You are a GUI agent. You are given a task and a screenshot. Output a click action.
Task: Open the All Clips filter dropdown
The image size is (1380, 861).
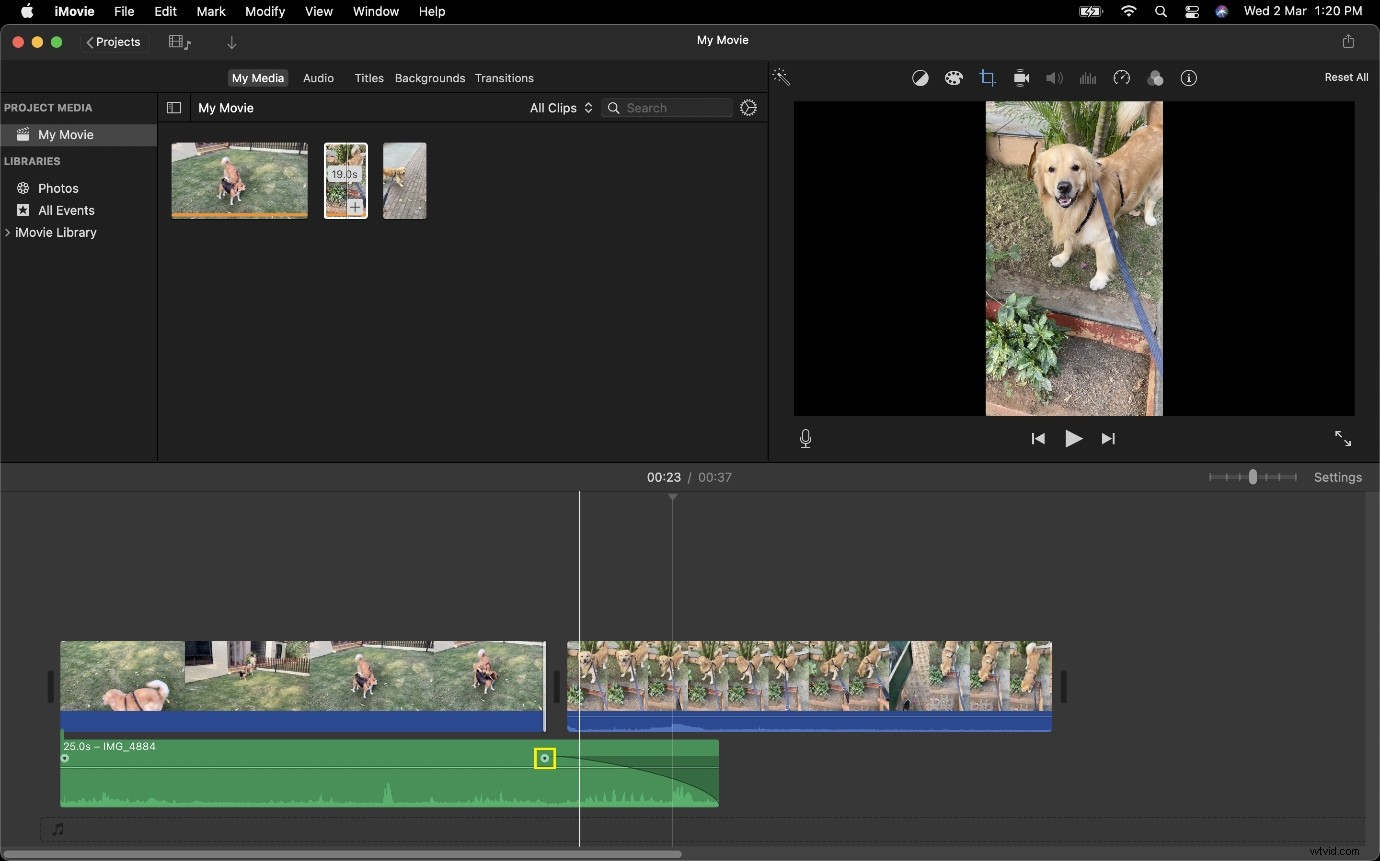tap(560, 108)
